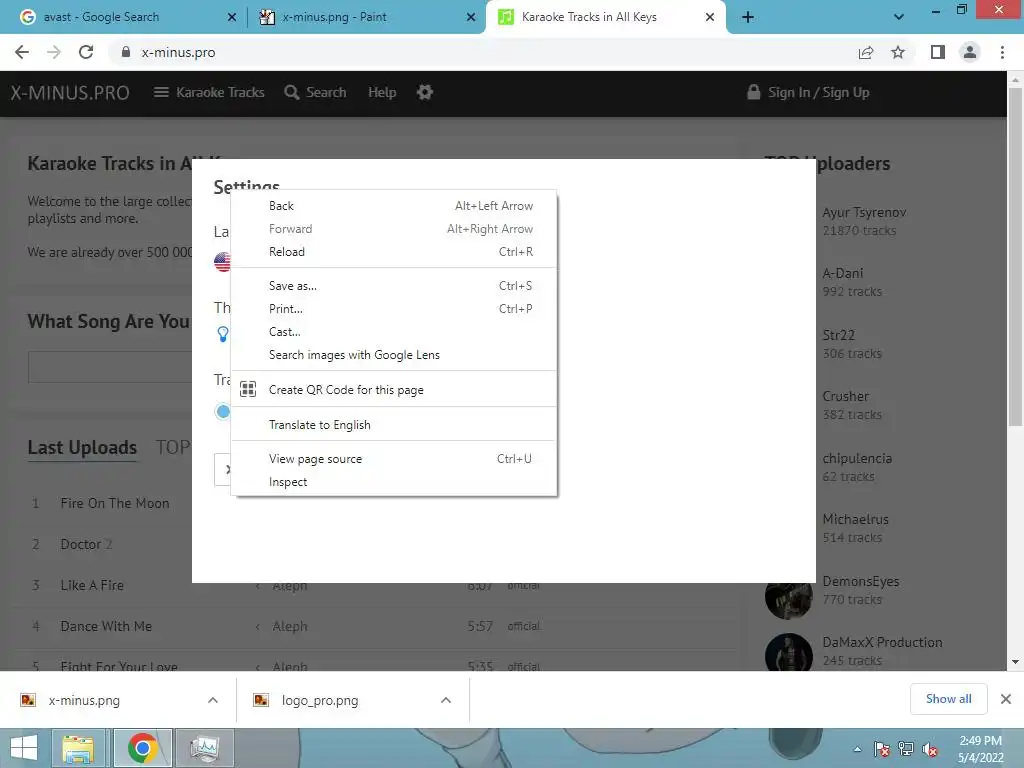The height and width of the screenshot is (768, 1024).
Task: Expand options for logo_pro.png download
Action: pyautogui.click(x=446, y=700)
